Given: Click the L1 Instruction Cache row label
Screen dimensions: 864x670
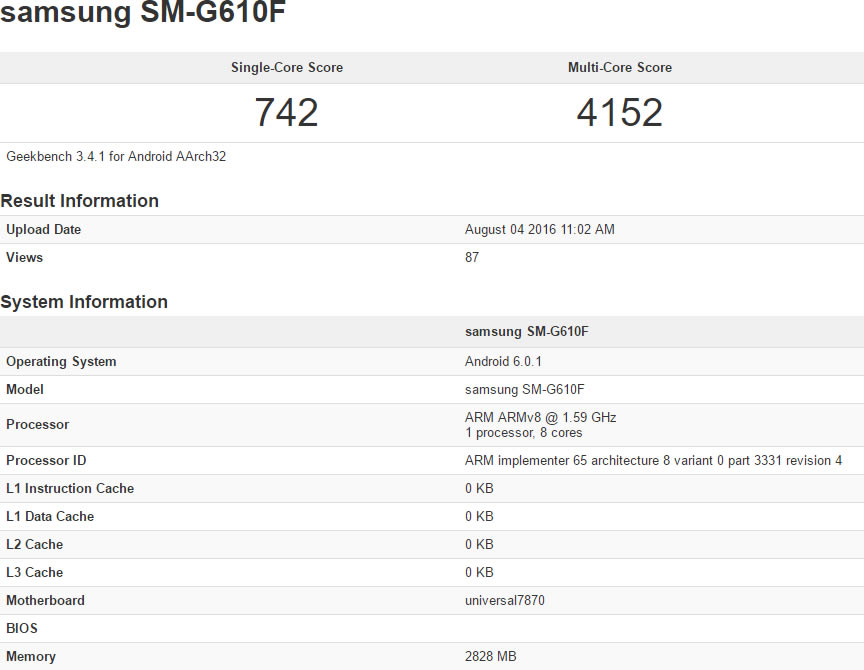Looking at the screenshot, I should [x=70, y=489].
